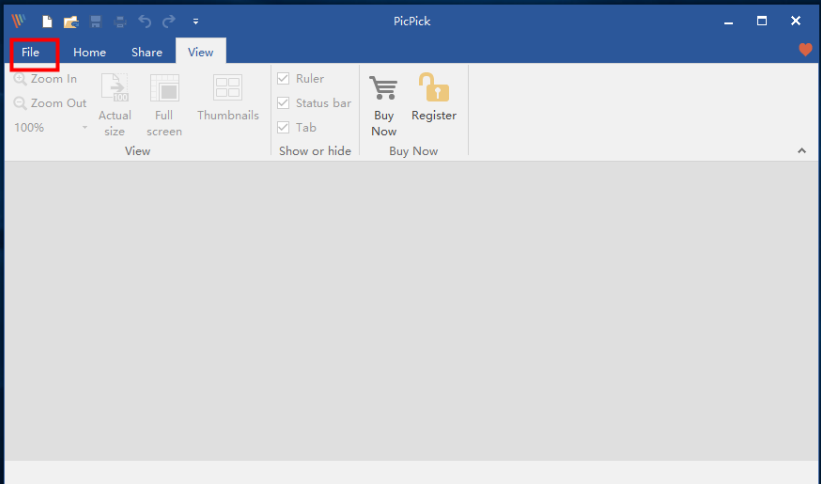Screen dimensions: 821x484
Task: Click the Print icon in quick access toolbar
Action: [x=119, y=21]
